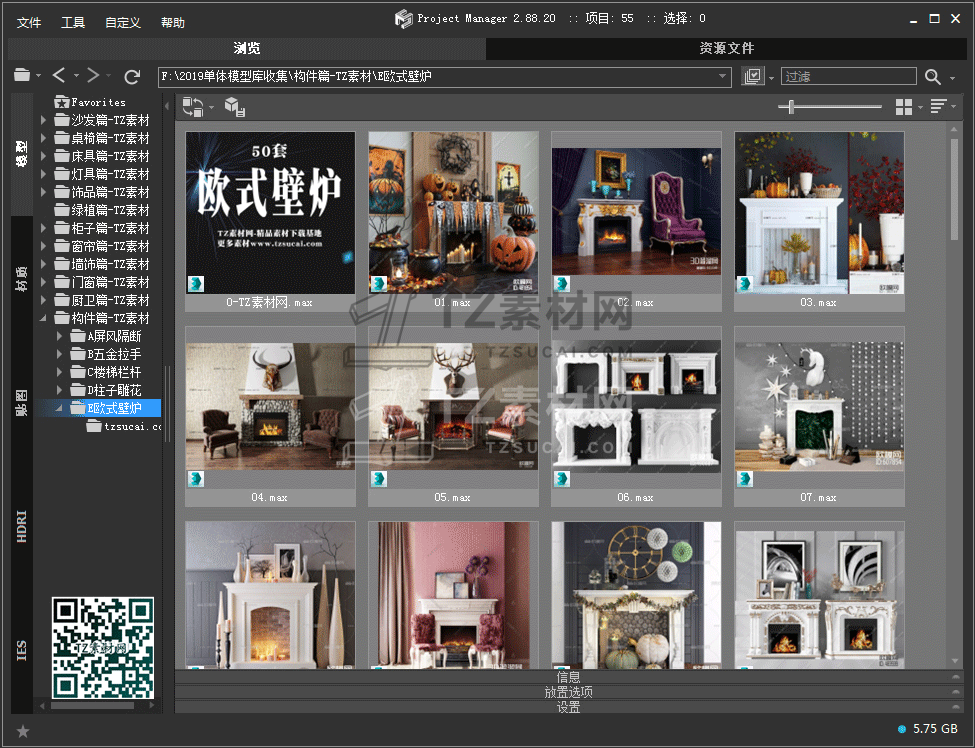The width and height of the screenshot is (975, 748).
Task: Go back with the left arrow
Action: (59, 76)
